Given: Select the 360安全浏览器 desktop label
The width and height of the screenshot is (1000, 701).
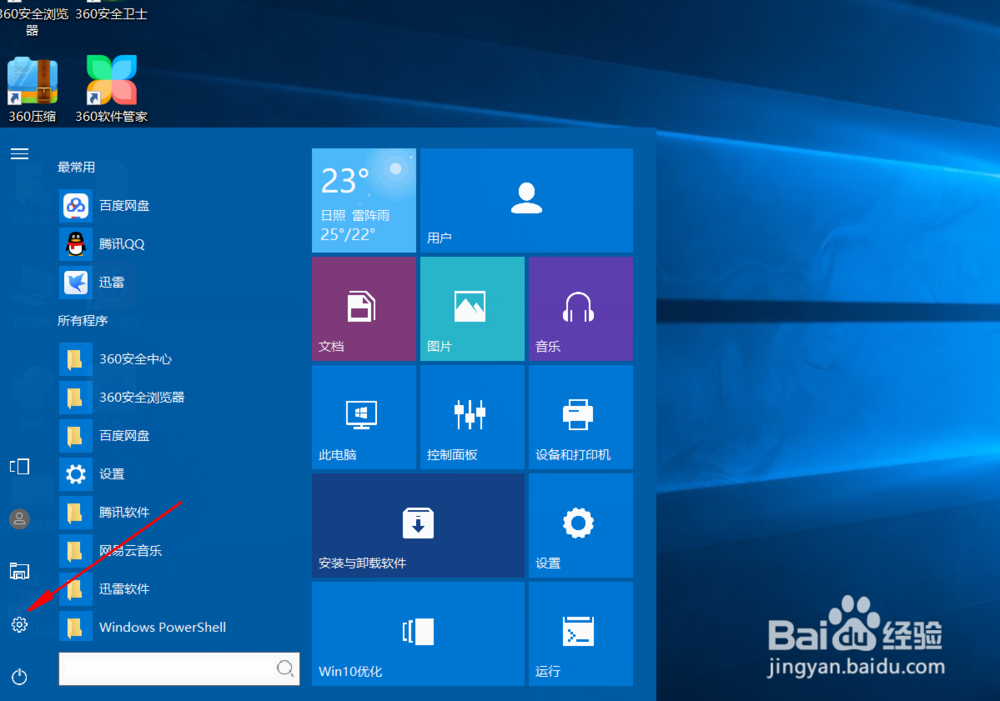Looking at the screenshot, I should point(33,21).
